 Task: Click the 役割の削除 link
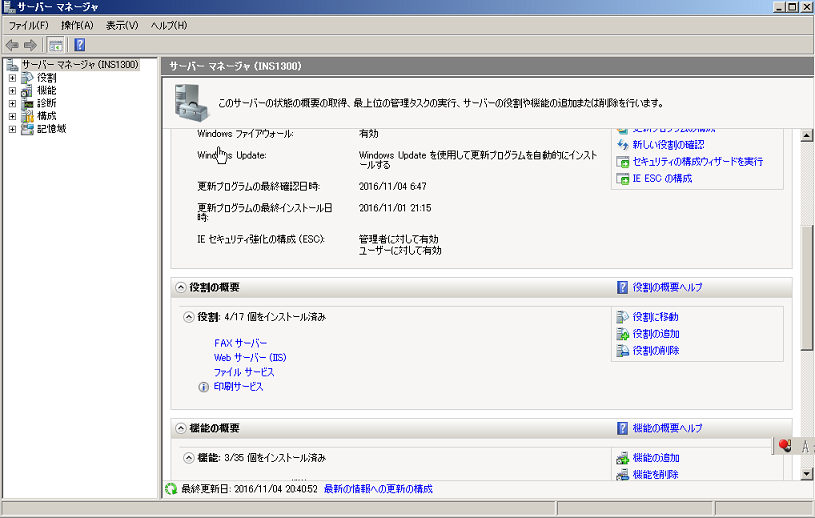656,351
